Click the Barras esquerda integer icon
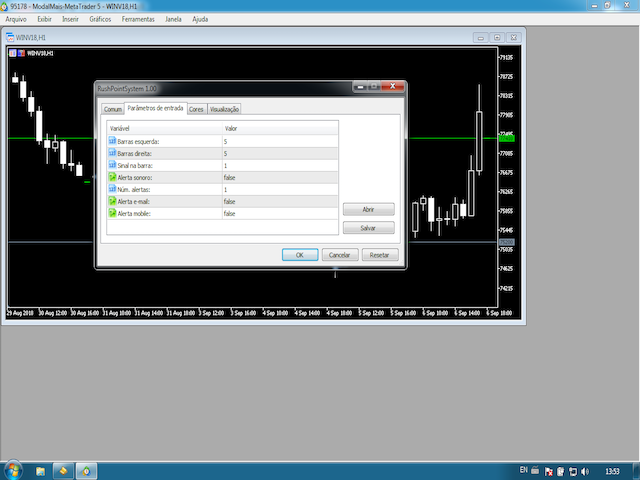This screenshot has height=480, width=640. (112, 141)
